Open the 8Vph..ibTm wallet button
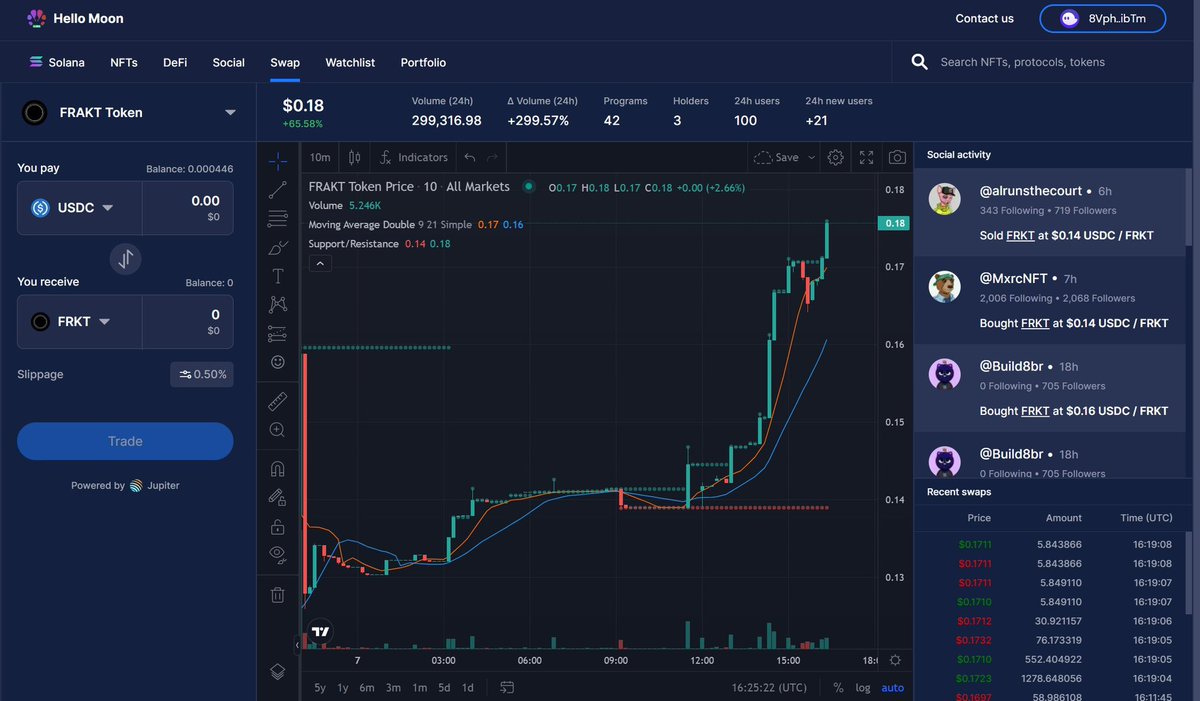 click(x=1103, y=18)
